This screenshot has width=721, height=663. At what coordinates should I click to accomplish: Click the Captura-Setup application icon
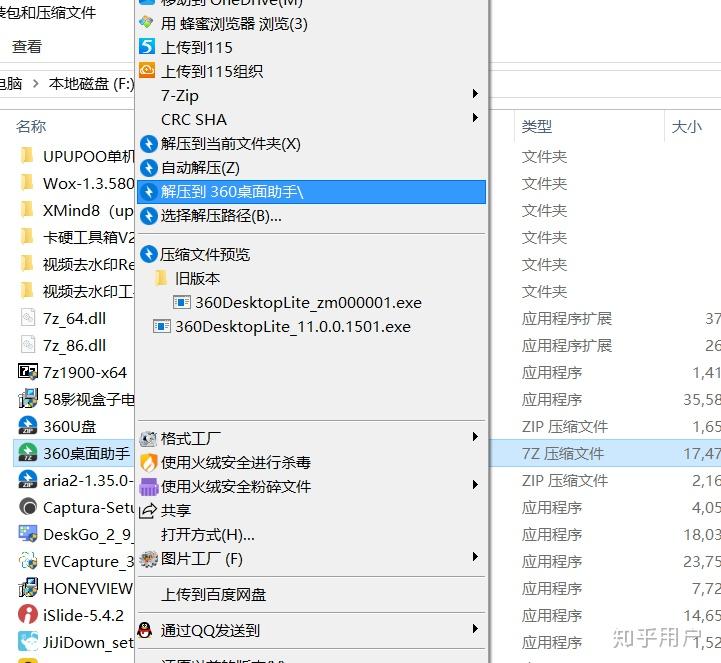[28, 507]
